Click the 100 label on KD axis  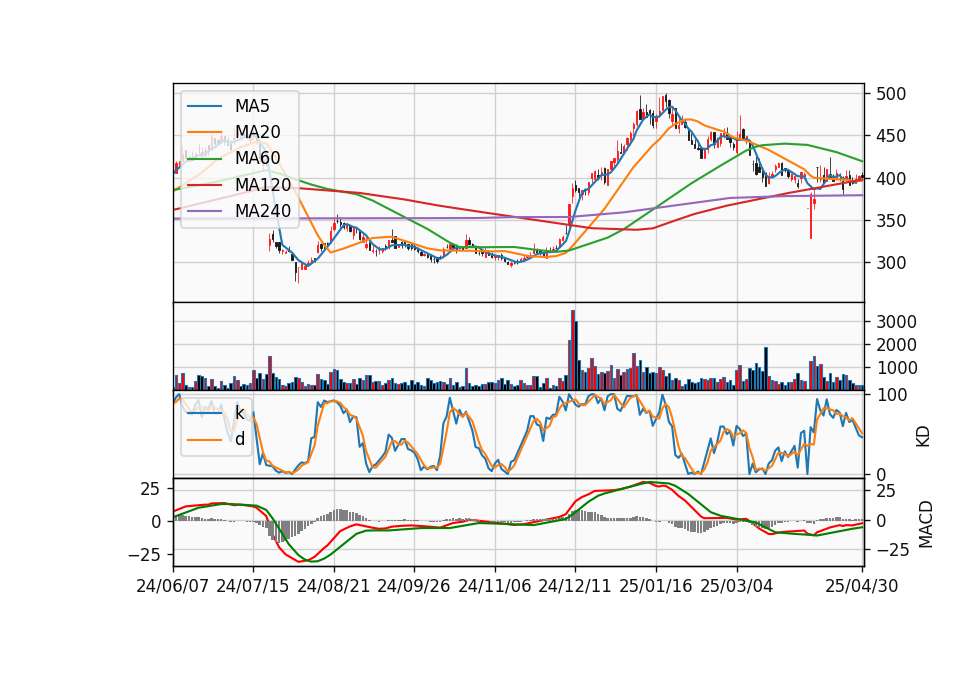[x=891, y=395]
